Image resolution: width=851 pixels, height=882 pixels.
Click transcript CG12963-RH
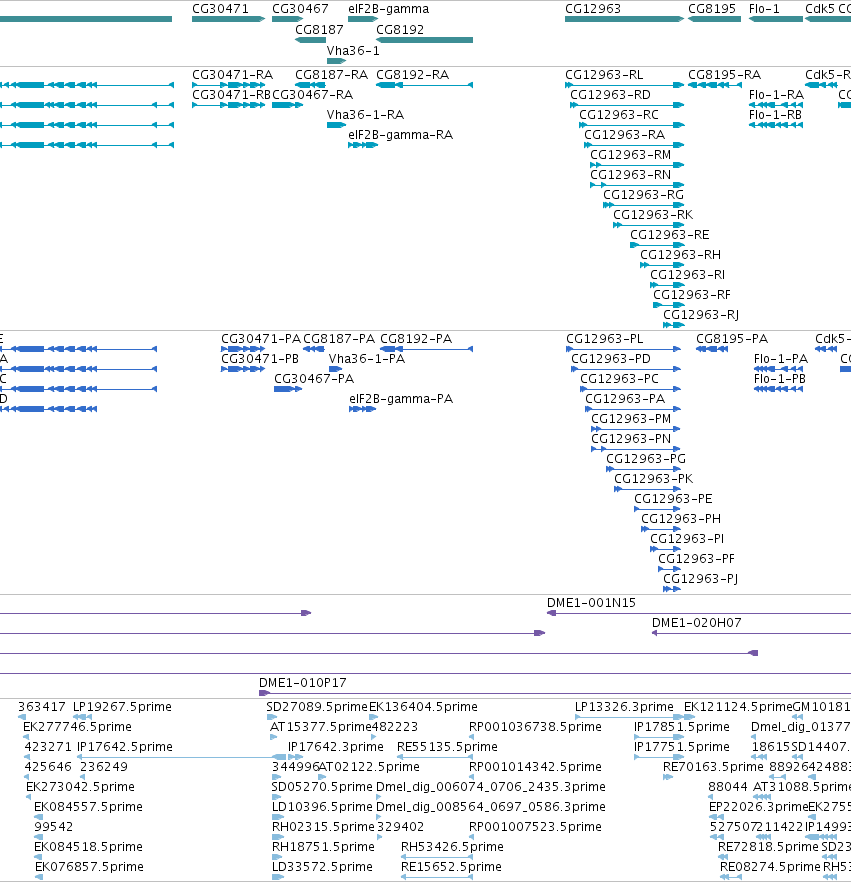[681, 255]
